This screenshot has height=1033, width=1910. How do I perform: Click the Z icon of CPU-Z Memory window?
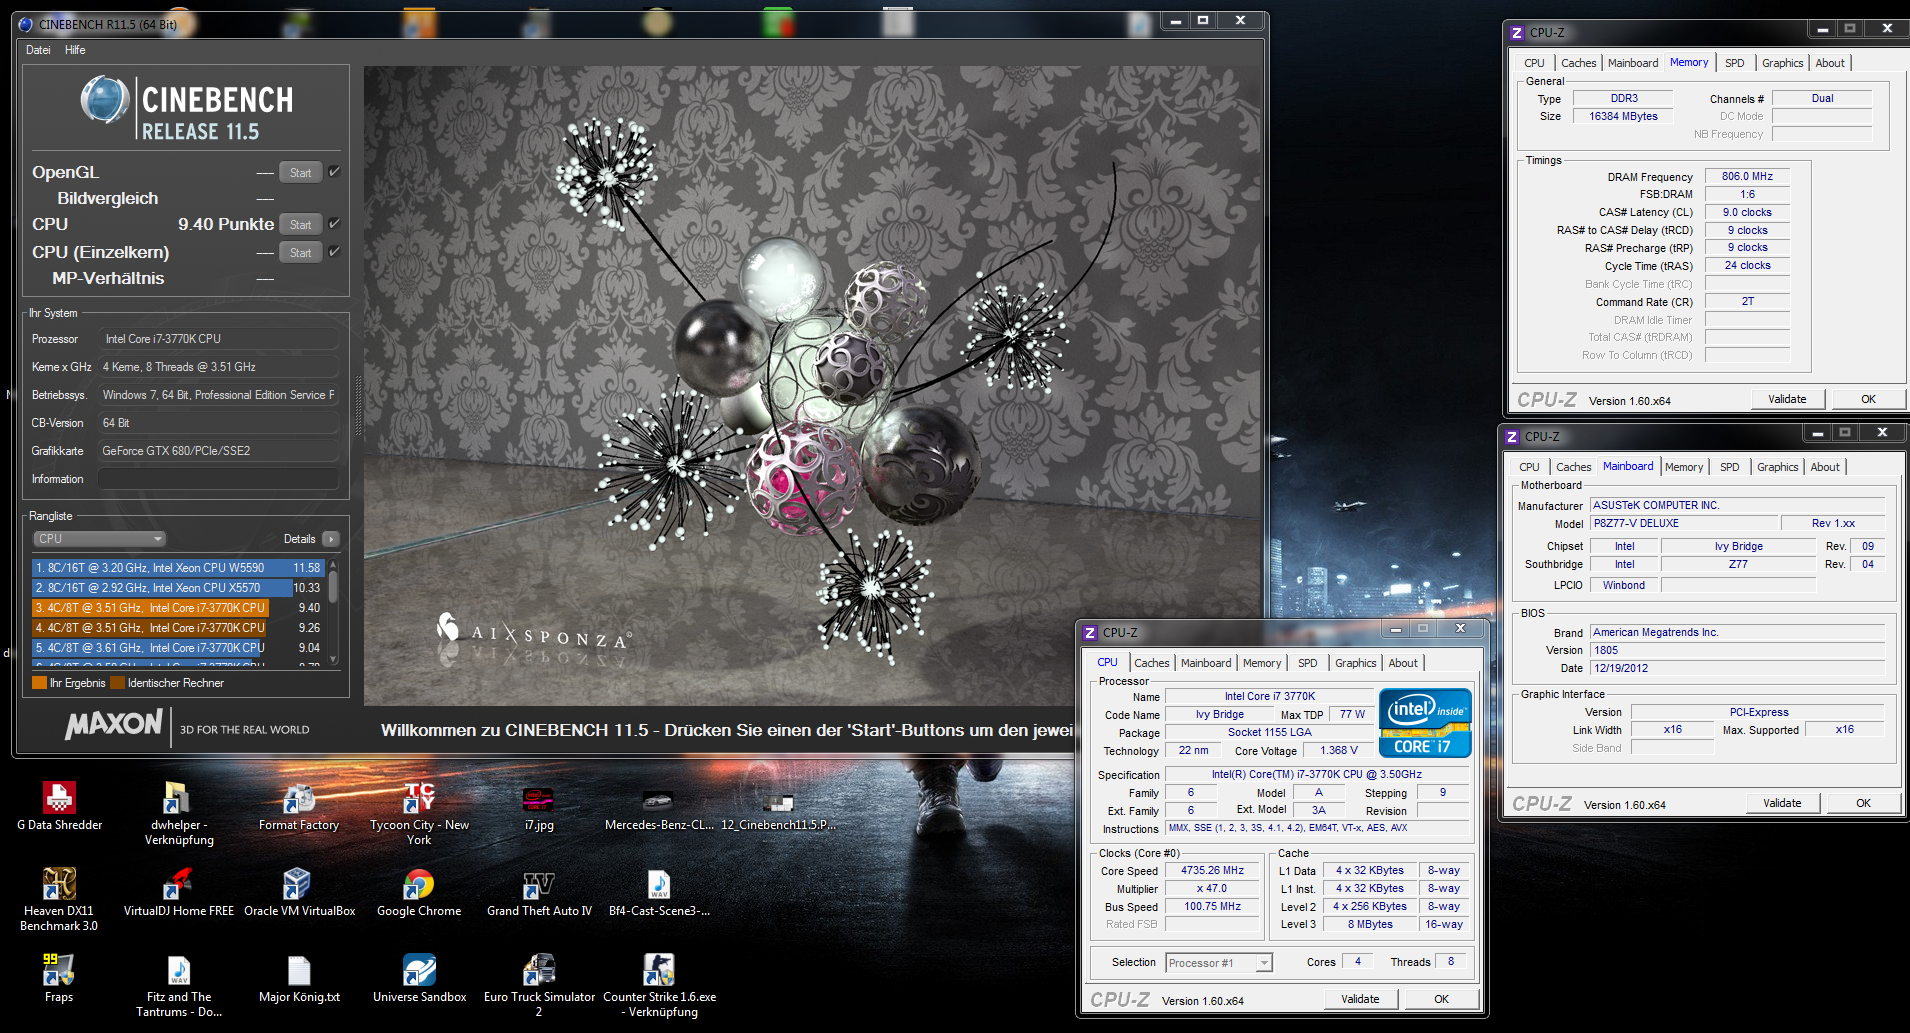1517,32
